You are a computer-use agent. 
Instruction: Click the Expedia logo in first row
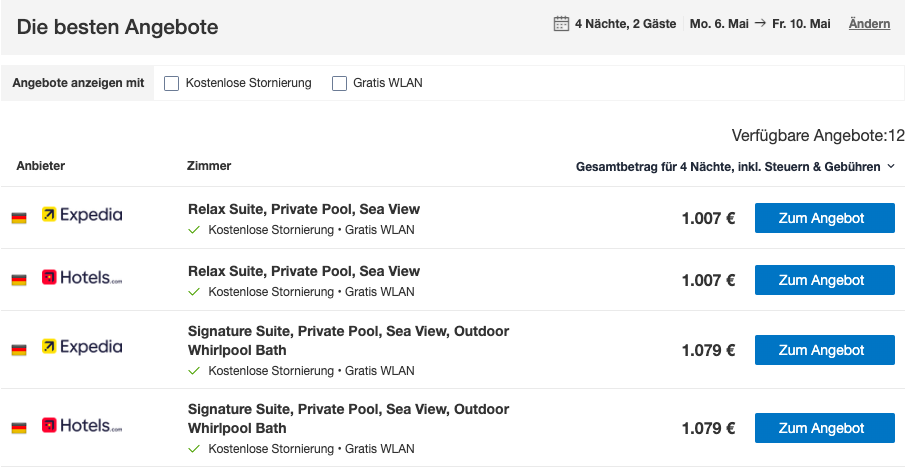[x=82, y=215]
